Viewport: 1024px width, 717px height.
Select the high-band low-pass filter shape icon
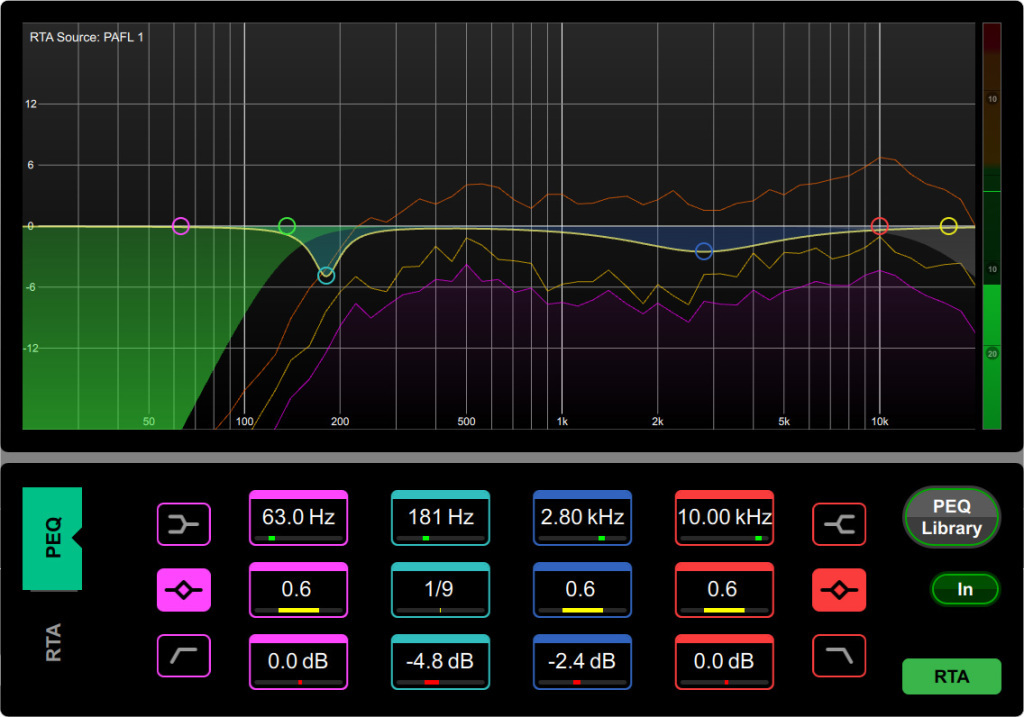(839, 655)
